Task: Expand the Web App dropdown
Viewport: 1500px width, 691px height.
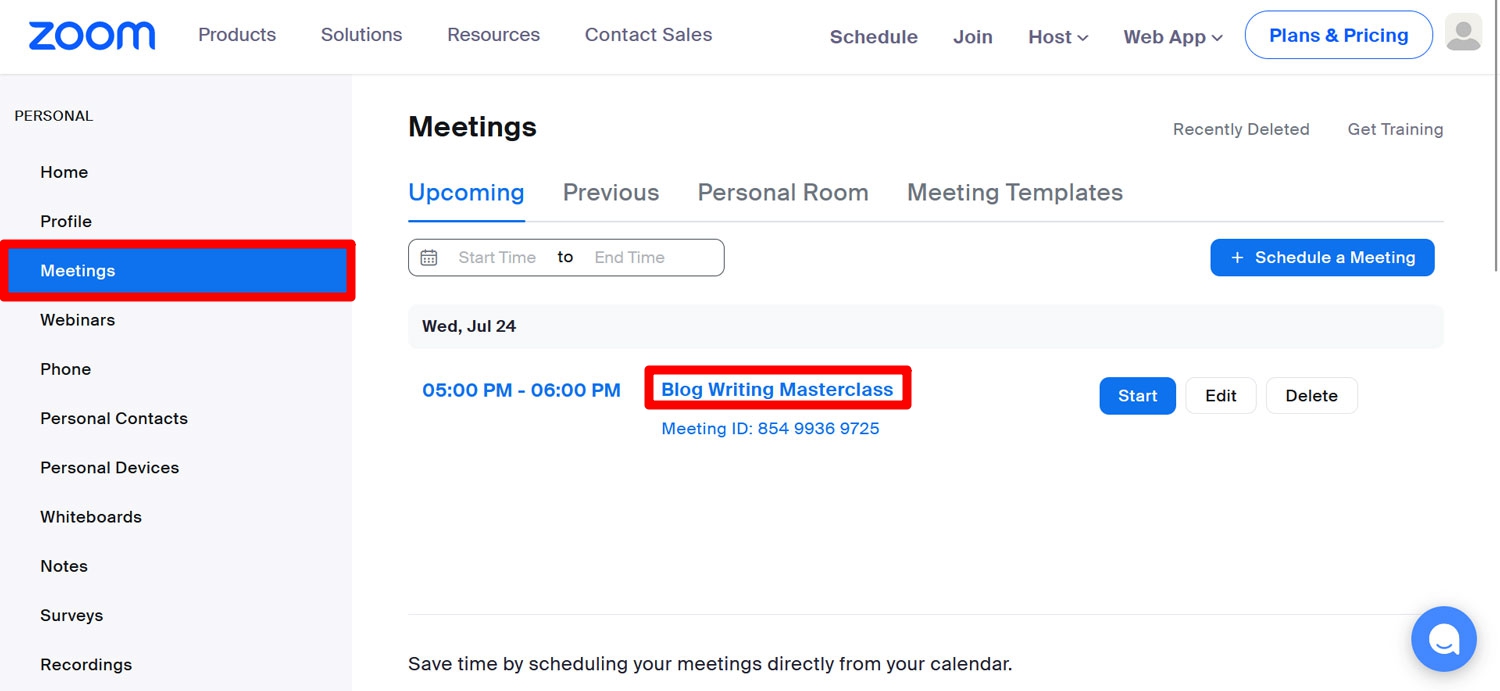Action: (1173, 37)
